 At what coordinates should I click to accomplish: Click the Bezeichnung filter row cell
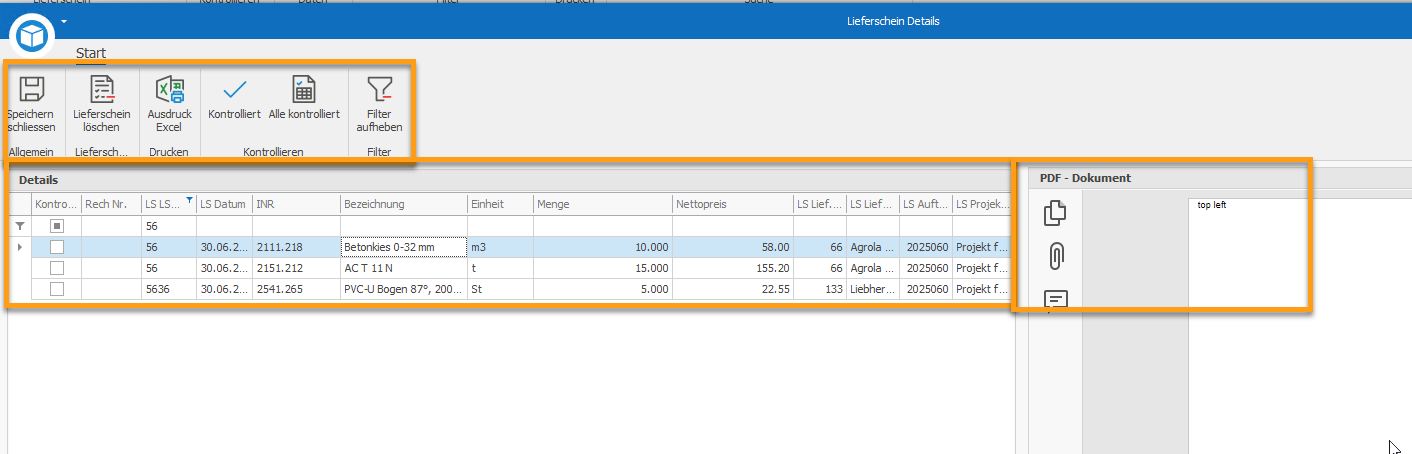coord(404,226)
